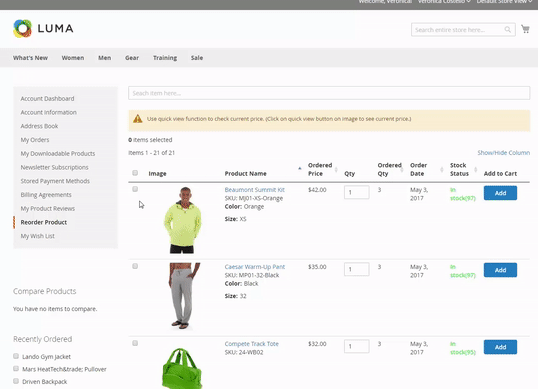Sort by Ordered Qty arrows
This screenshot has height=389, width=538.
pyautogui.click(x=402, y=169)
